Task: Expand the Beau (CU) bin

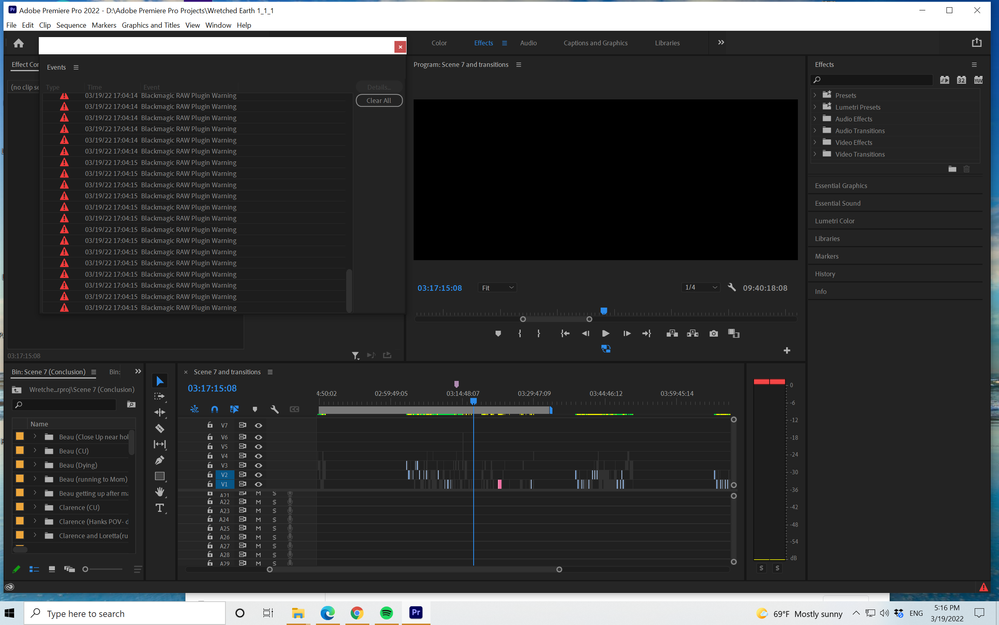Action: 35,450
